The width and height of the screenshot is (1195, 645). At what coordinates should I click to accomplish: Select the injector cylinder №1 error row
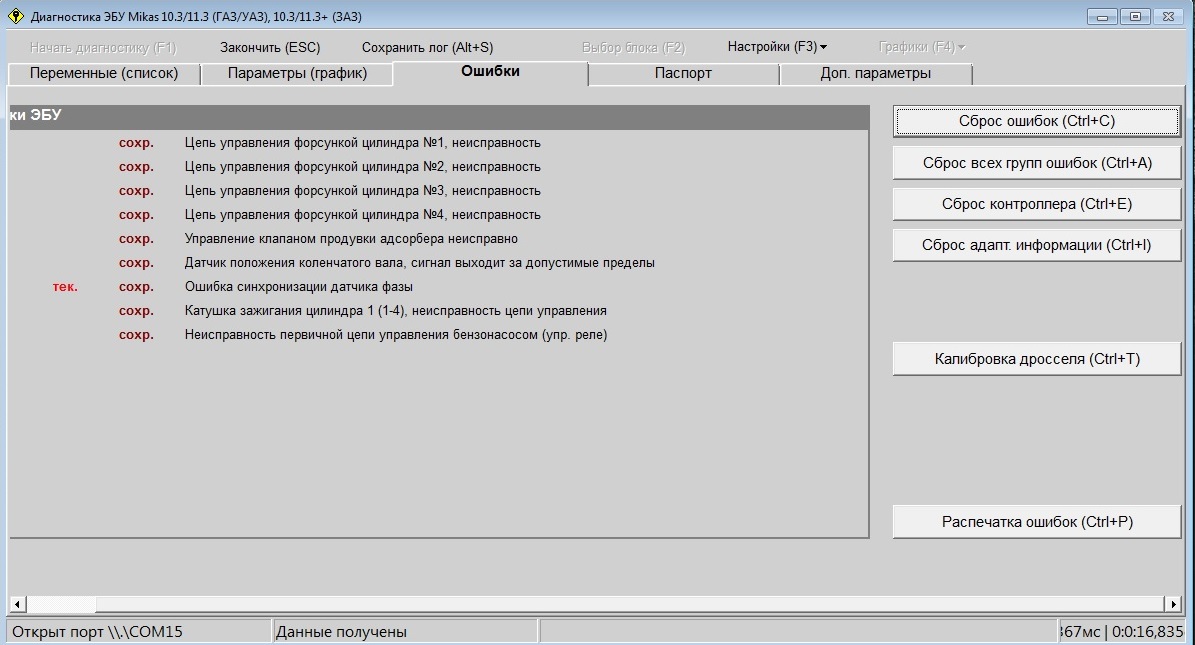pyautogui.click(x=362, y=143)
